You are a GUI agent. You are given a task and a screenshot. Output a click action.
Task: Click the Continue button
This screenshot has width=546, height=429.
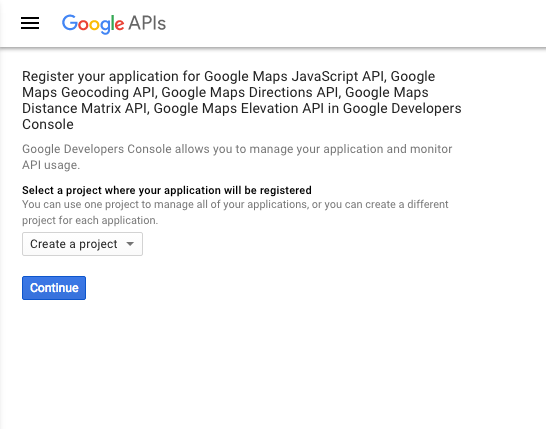[x=54, y=288]
